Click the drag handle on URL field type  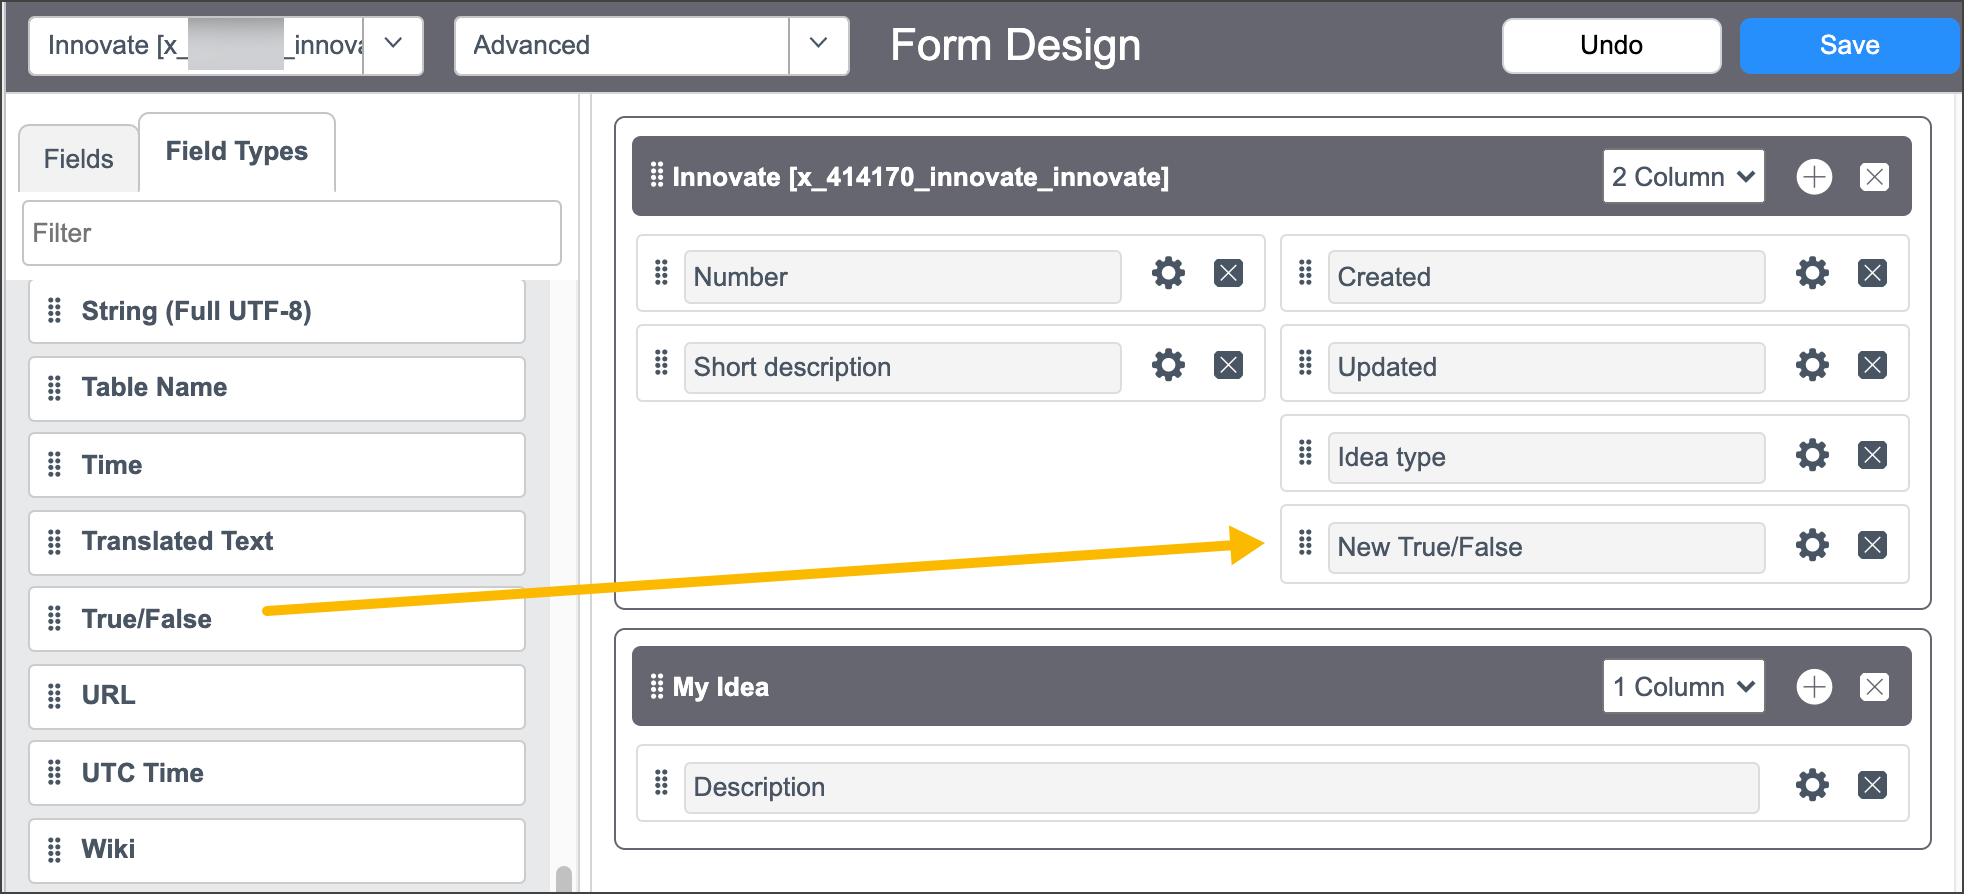pos(55,695)
